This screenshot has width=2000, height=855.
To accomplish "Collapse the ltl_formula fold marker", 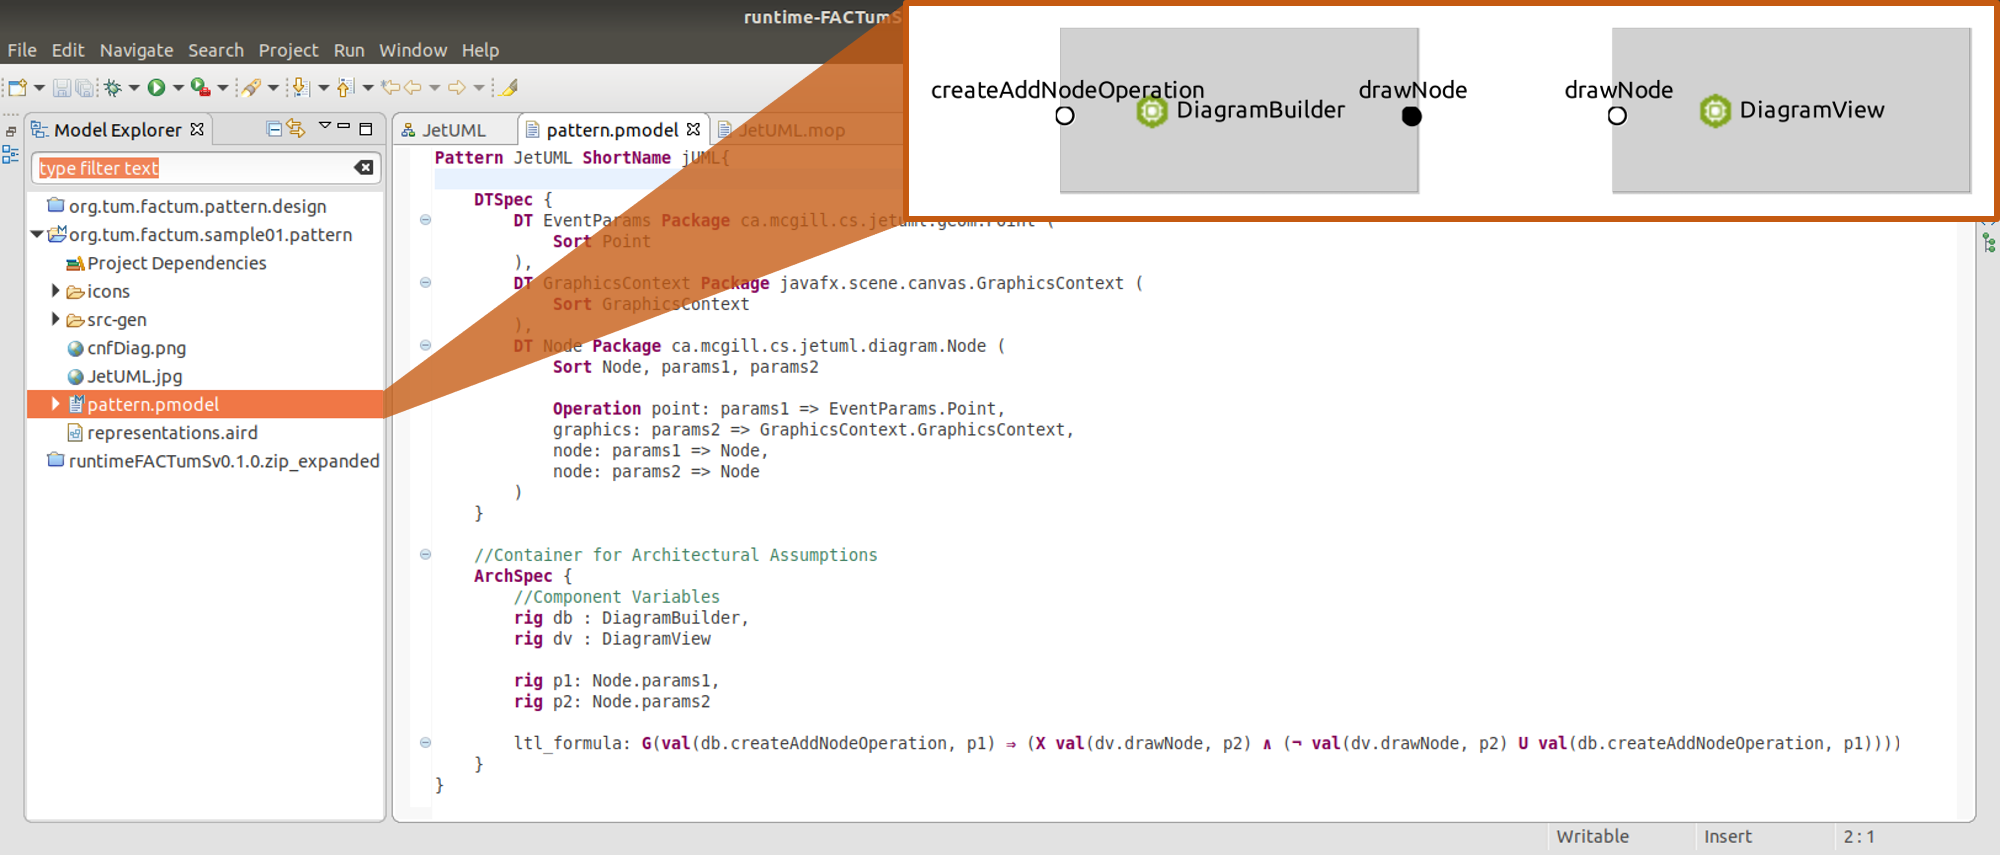I will (x=425, y=743).
